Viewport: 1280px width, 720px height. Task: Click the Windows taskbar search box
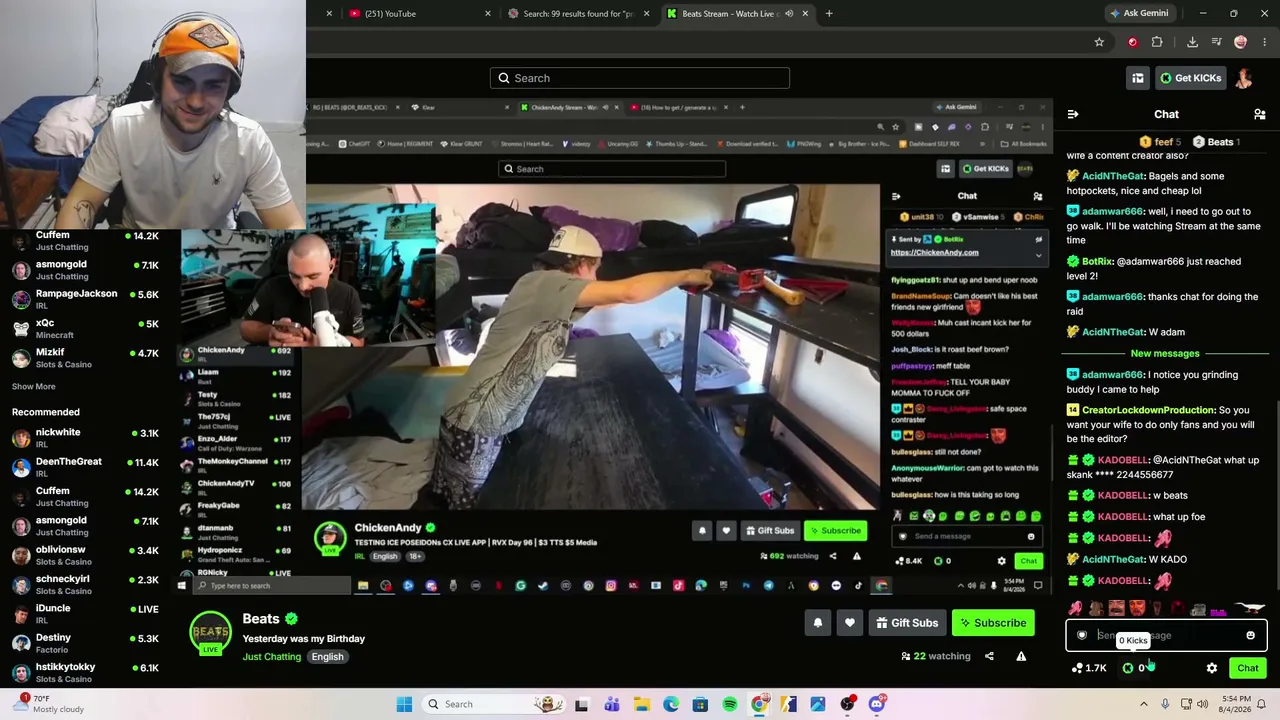493,704
